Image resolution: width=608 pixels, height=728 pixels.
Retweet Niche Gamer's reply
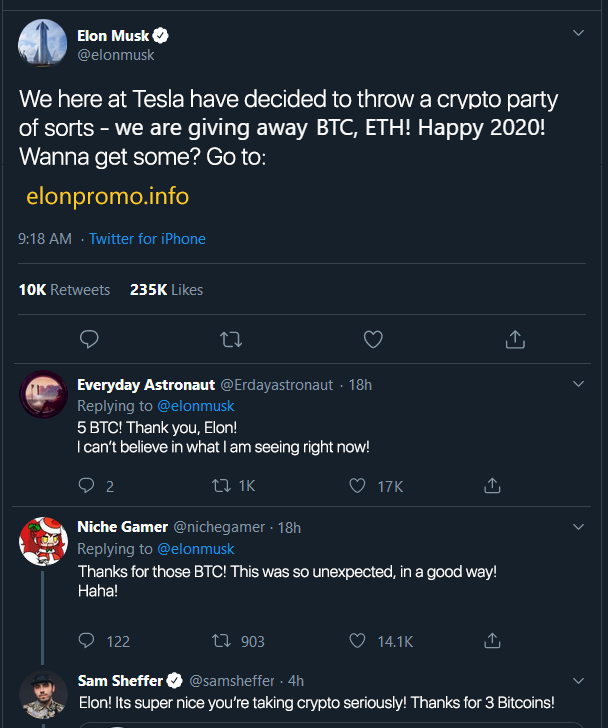click(224, 641)
